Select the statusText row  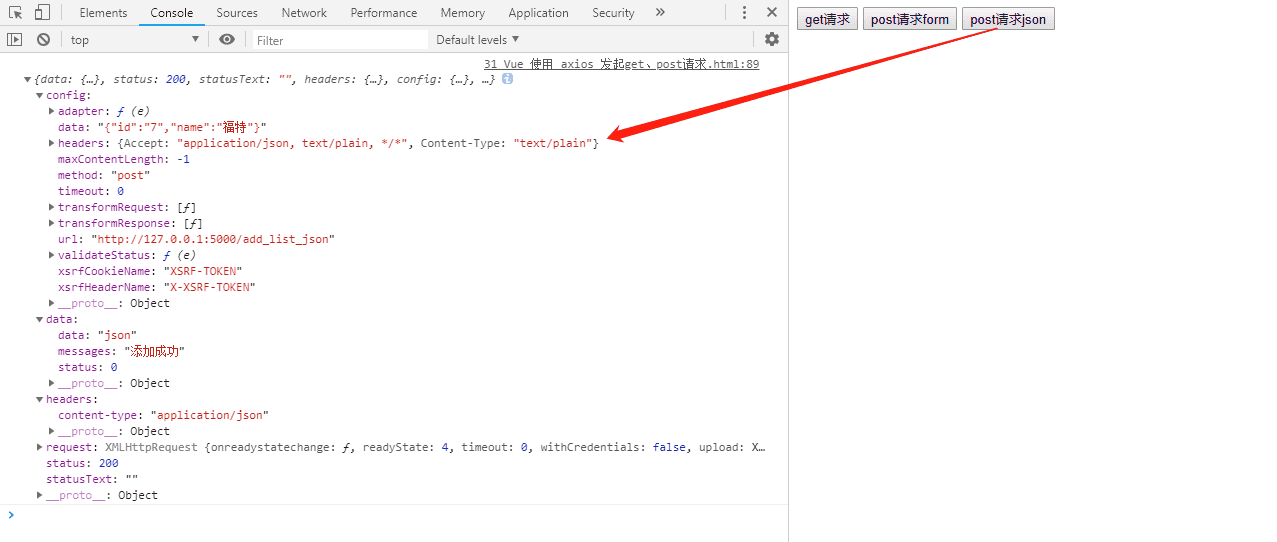pyautogui.click(x=92, y=479)
